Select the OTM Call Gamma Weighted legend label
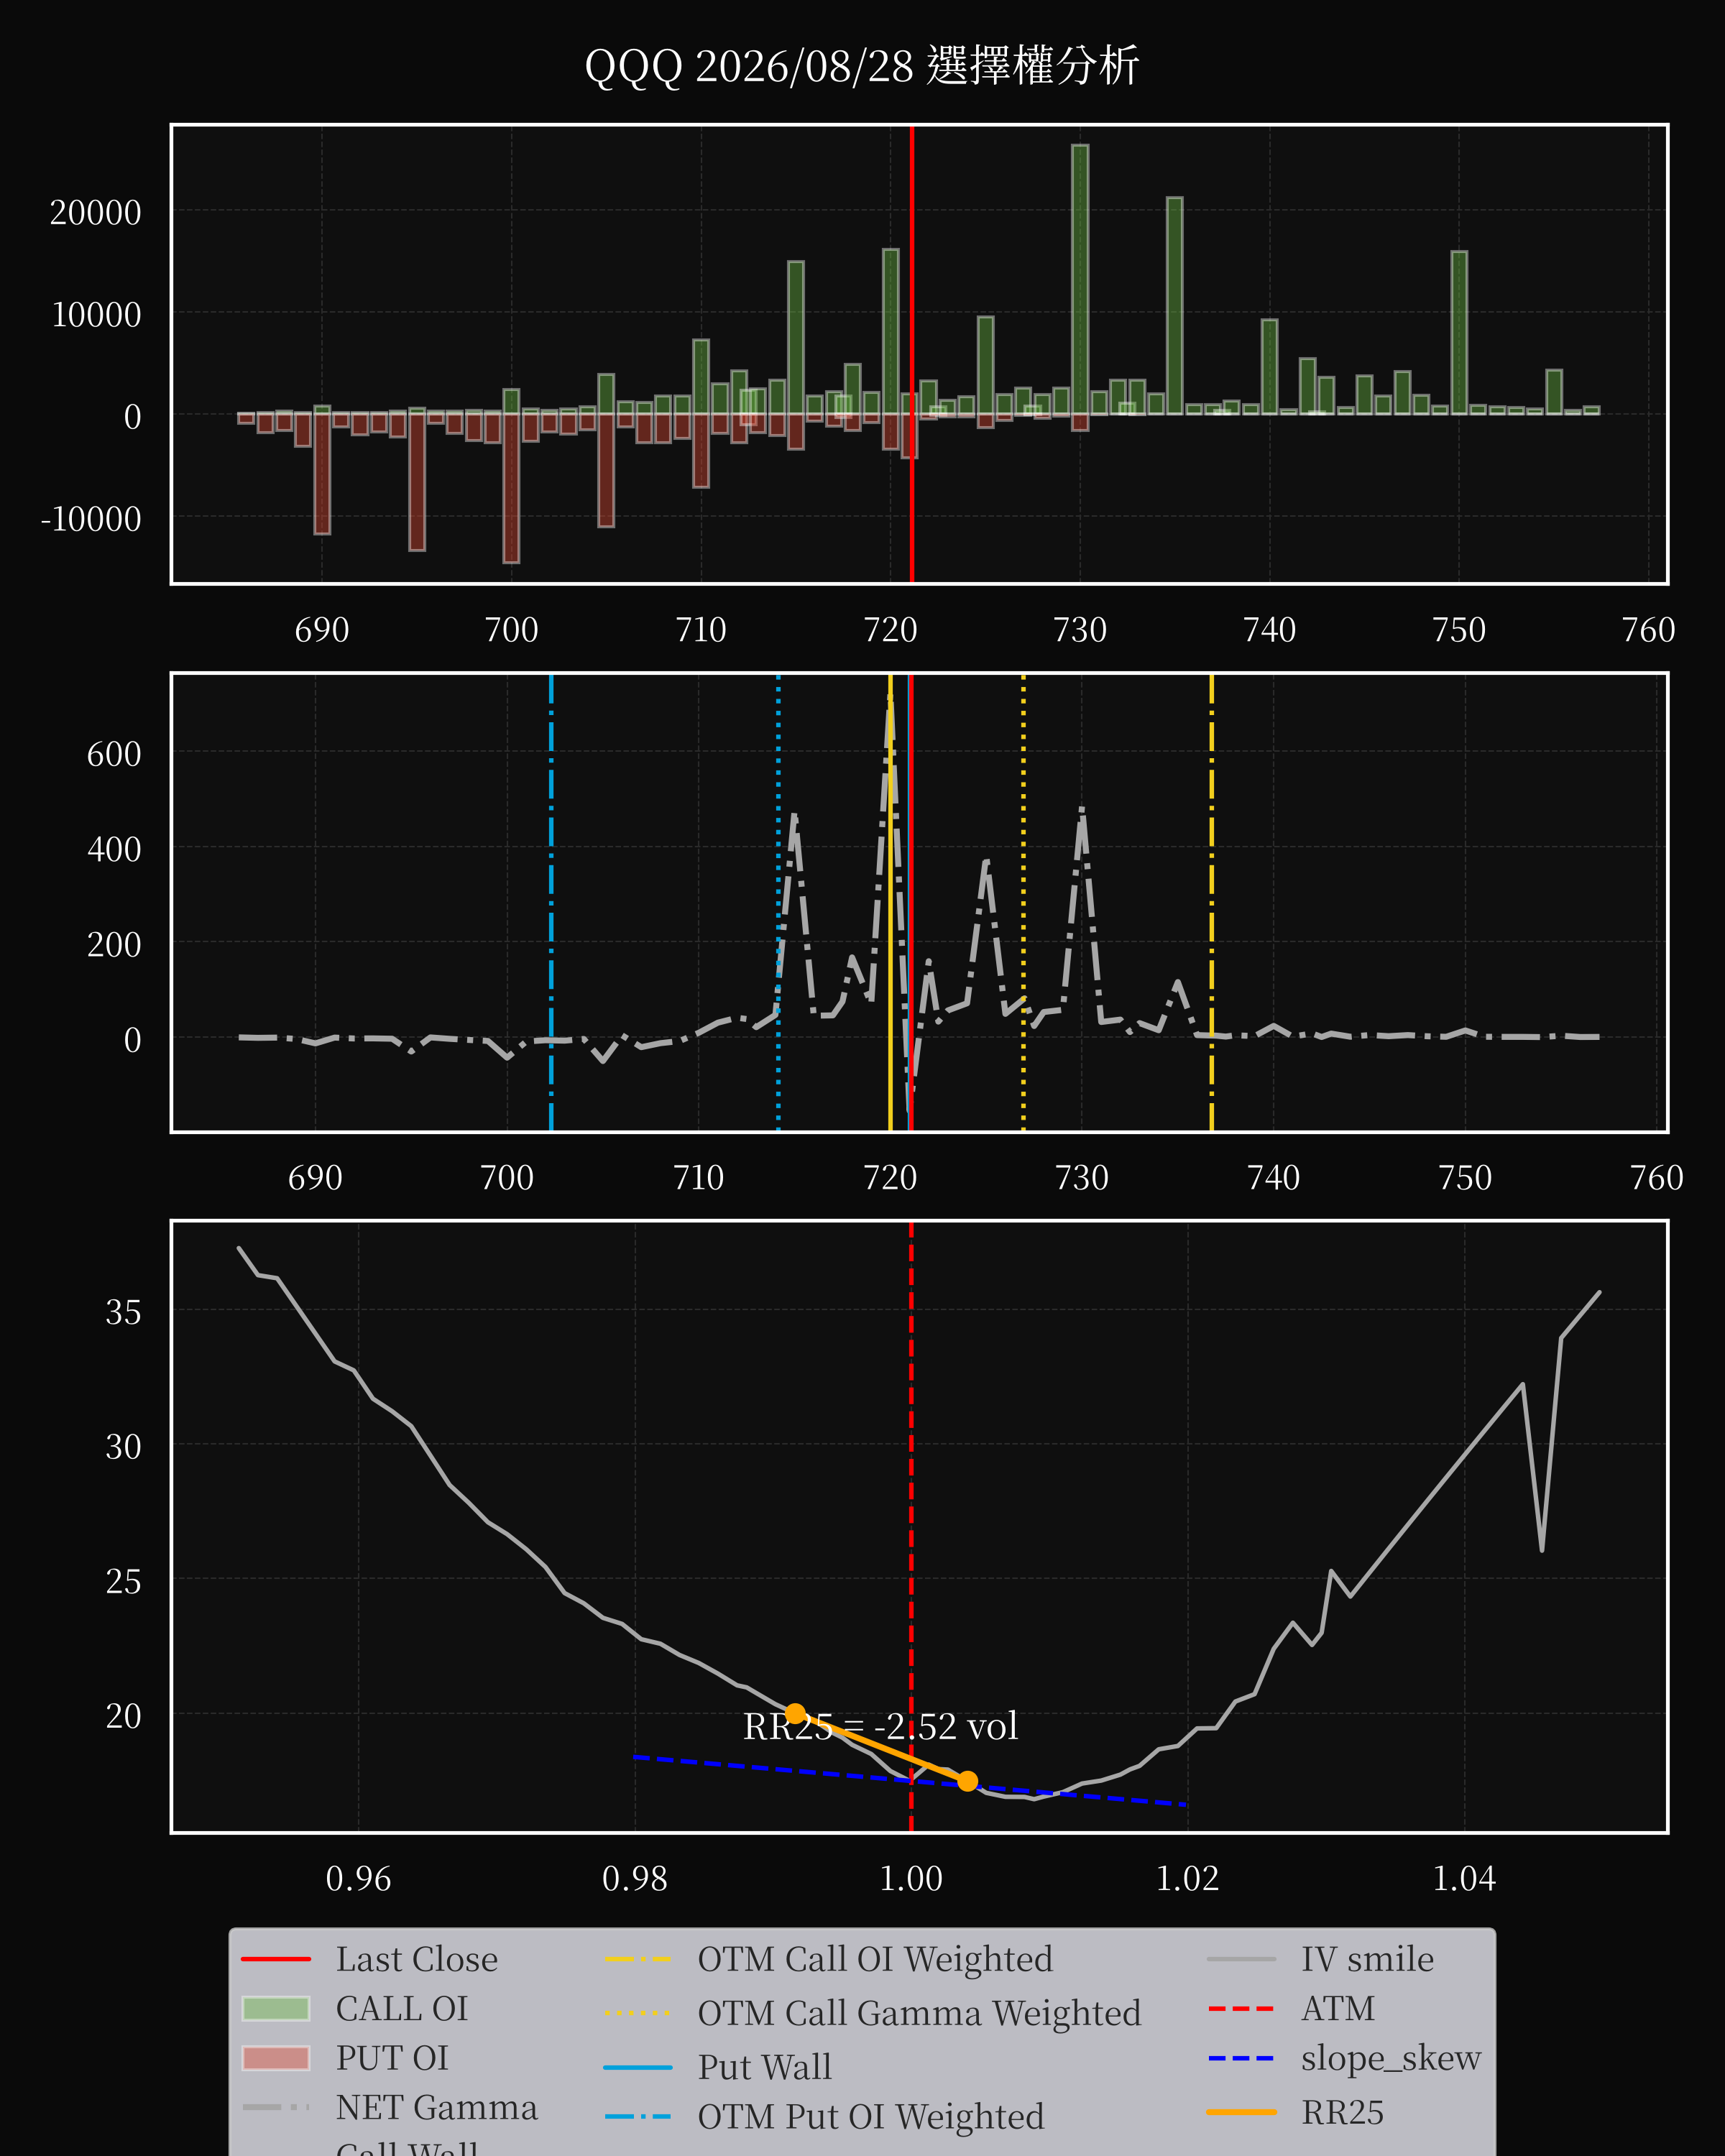1725x2156 pixels. point(919,2013)
